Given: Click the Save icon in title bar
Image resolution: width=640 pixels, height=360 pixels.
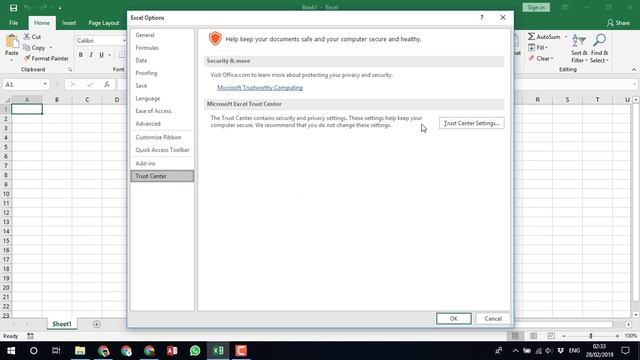Looking at the screenshot, I should tap(13, 8).
